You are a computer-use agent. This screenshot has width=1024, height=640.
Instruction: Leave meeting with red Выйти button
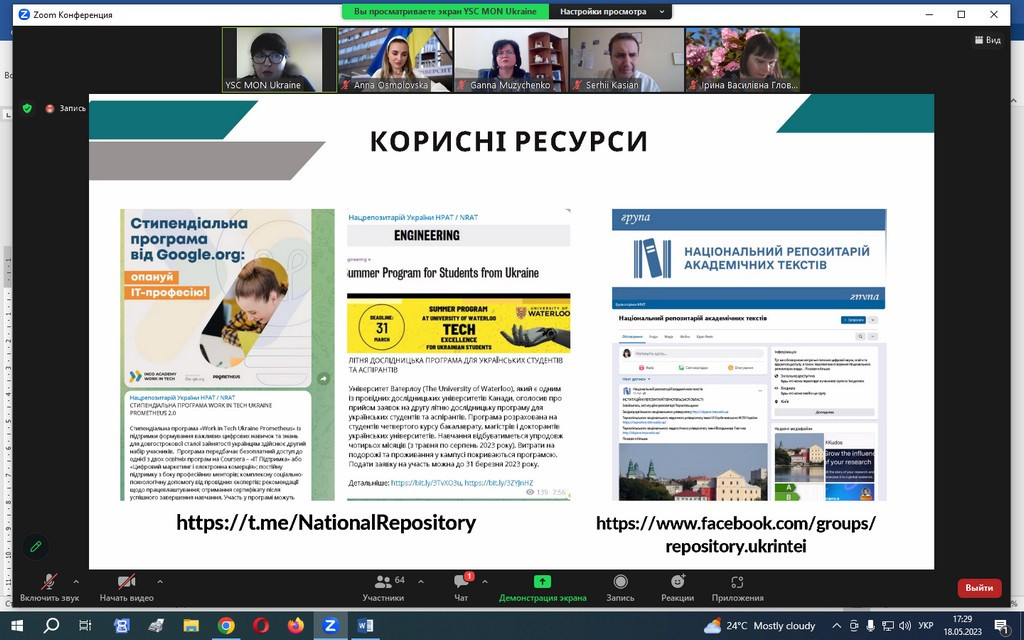979,588
